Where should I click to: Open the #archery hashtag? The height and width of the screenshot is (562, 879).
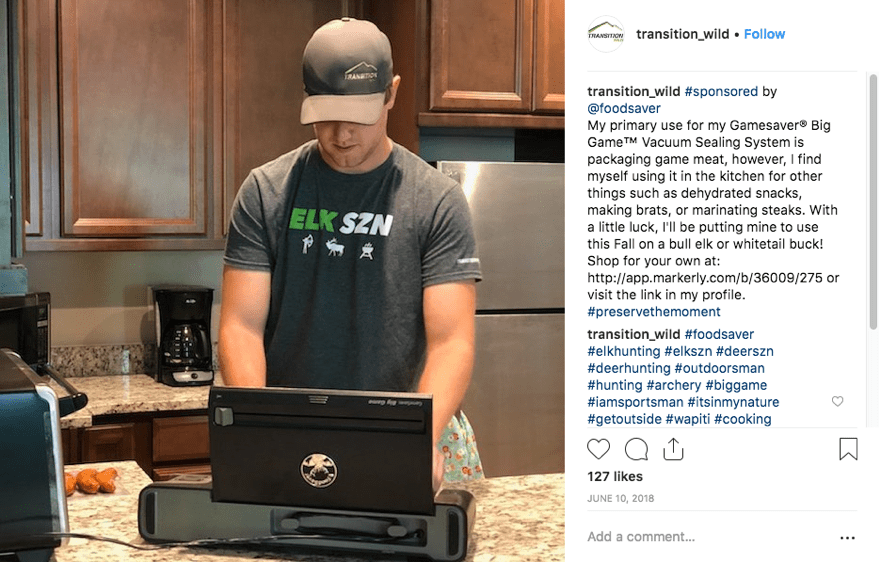674,385
